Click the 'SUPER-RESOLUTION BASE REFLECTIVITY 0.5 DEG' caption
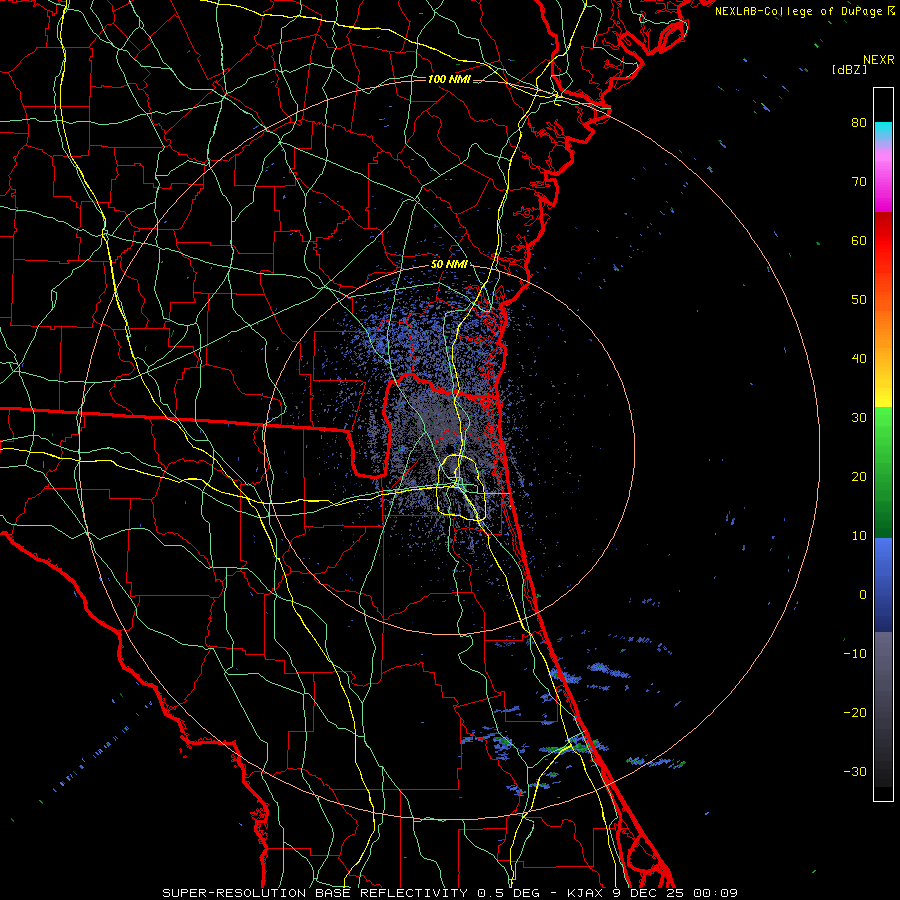The width and height of the screenshot is (900, 900). [x=351, y=893]
